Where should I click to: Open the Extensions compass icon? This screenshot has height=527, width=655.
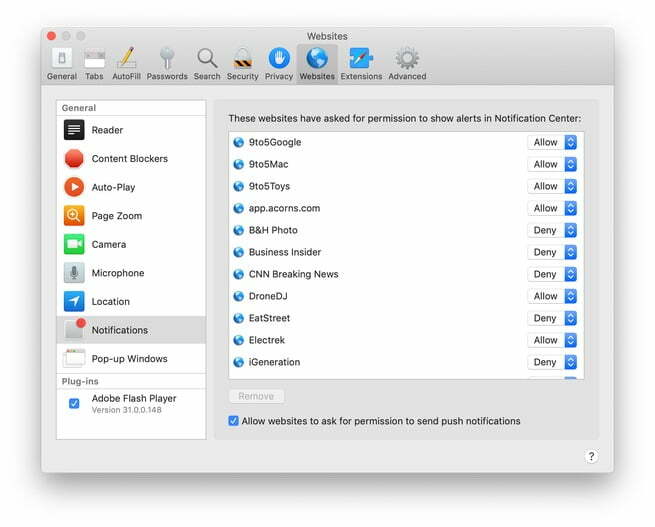(361, 58)
